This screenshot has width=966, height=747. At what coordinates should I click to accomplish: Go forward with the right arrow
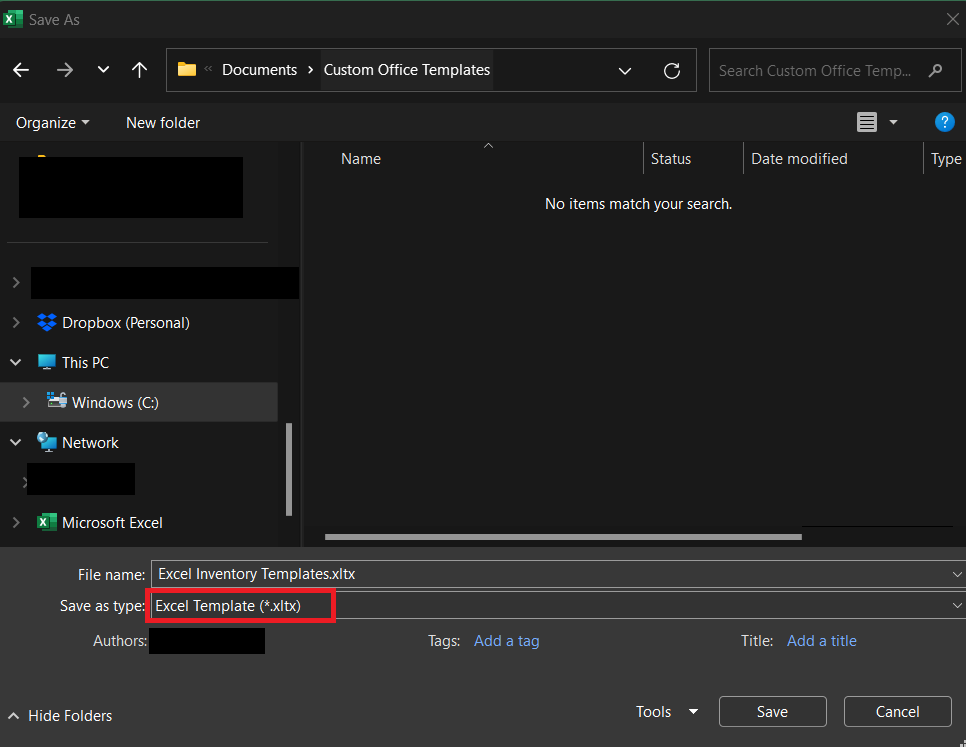tap(65, 70)
